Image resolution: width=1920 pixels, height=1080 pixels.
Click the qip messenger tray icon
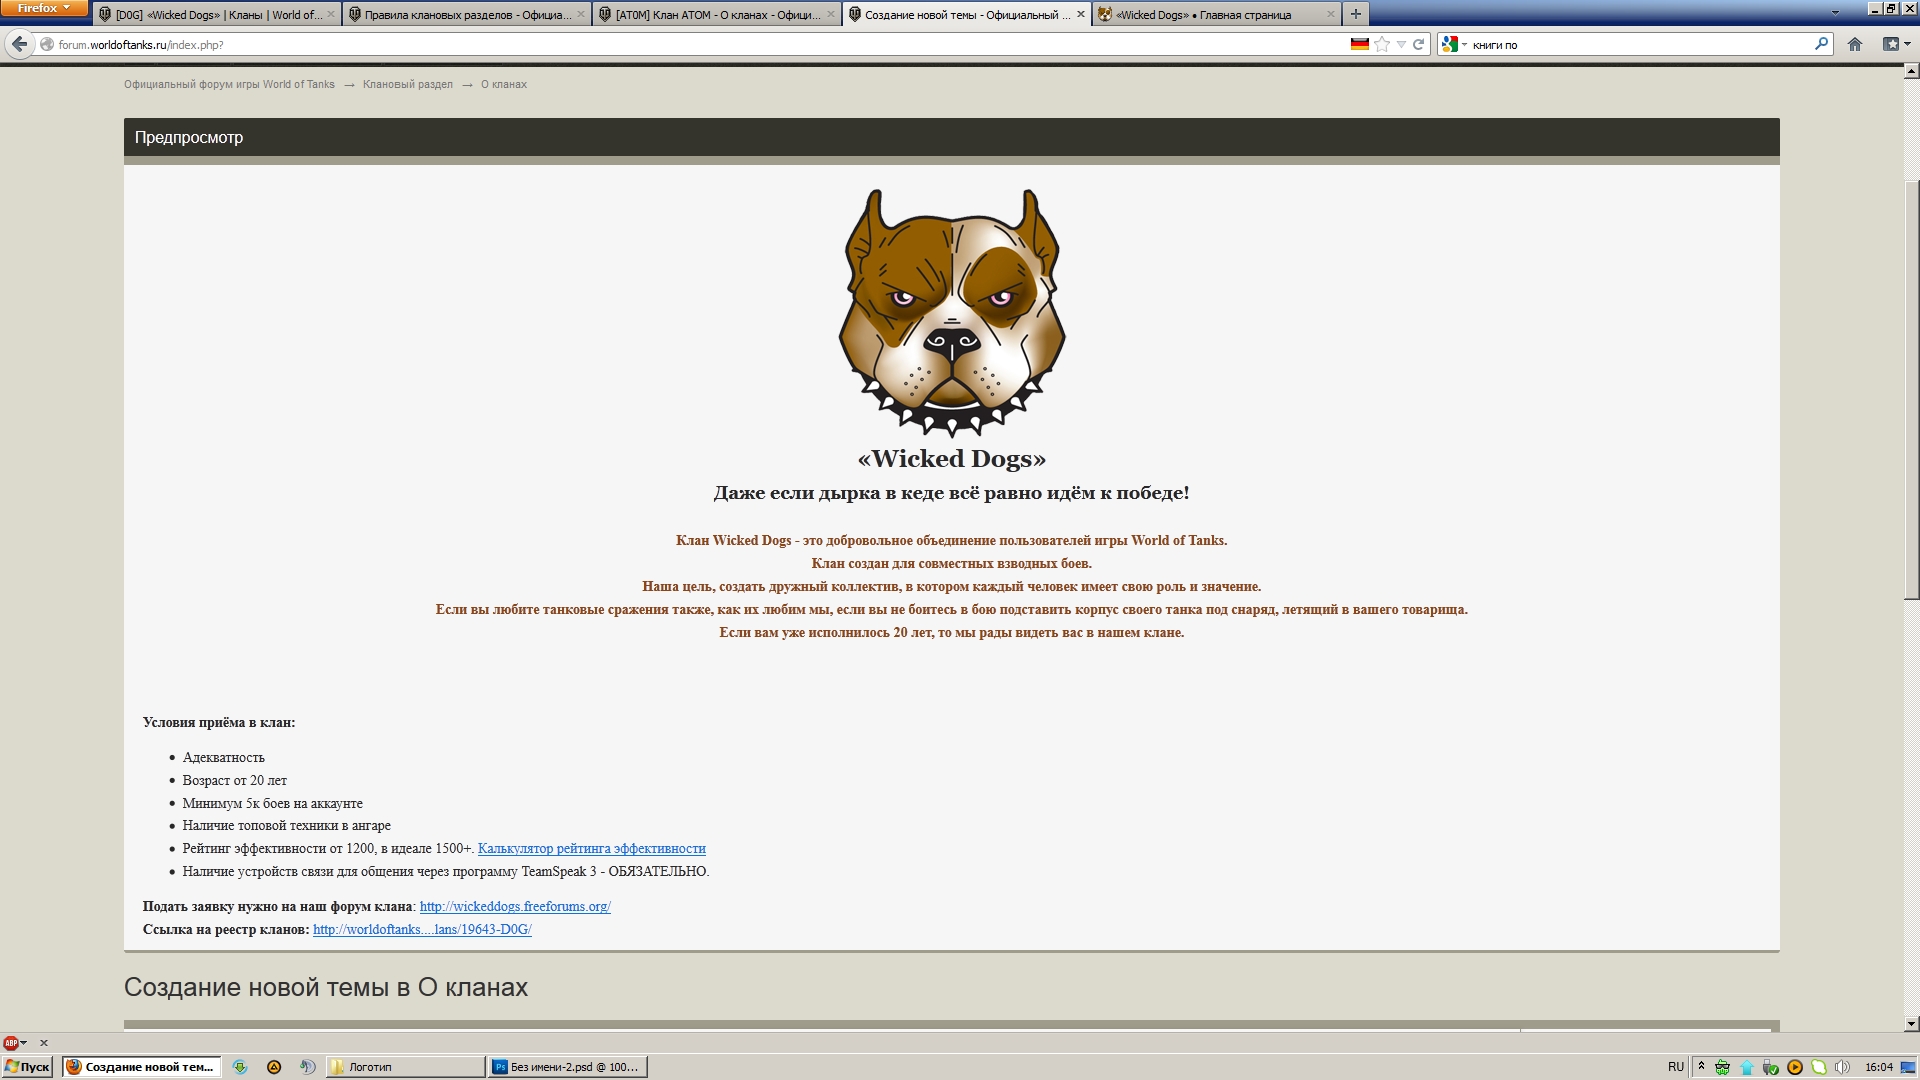[x=1722, y=1067]
